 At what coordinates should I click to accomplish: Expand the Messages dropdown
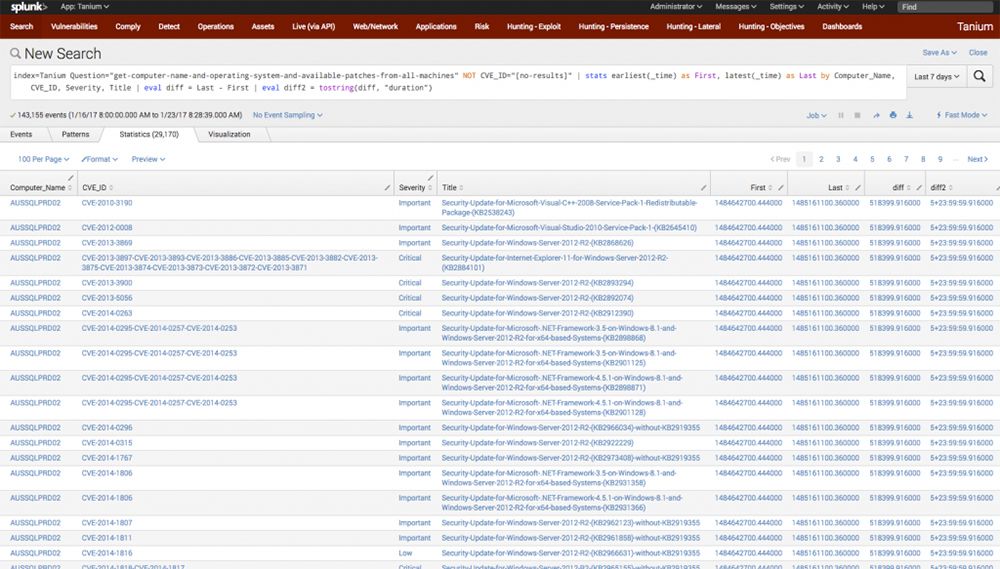[x=736, y=6]
